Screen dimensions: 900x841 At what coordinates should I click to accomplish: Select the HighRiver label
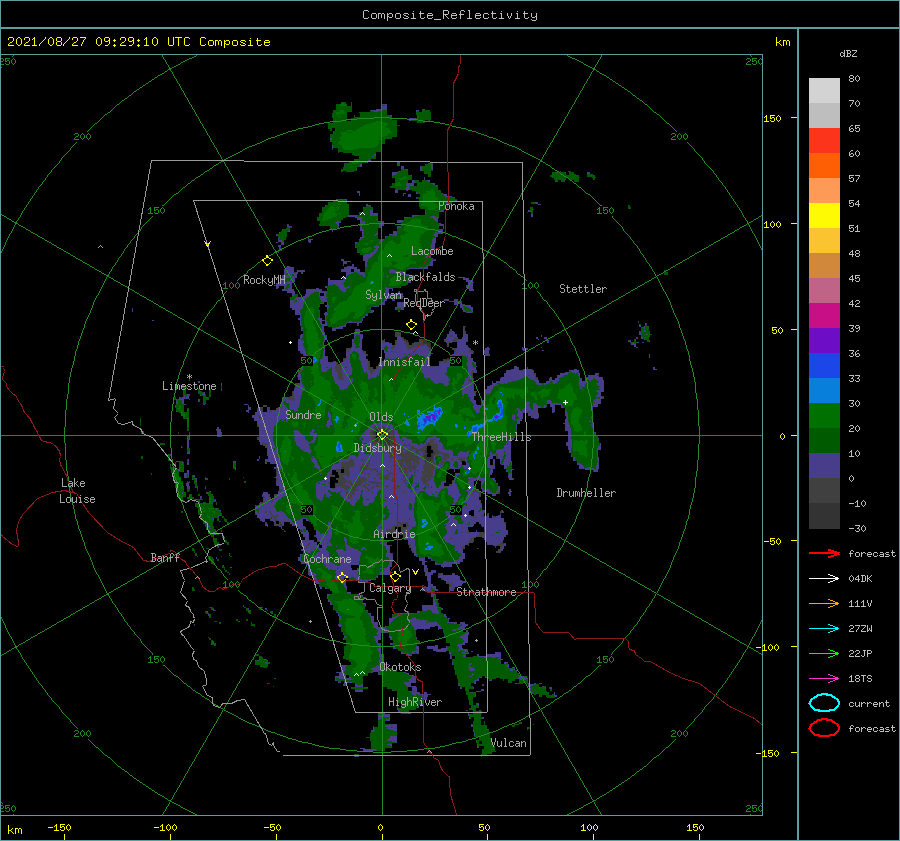[x=415, y=702]
